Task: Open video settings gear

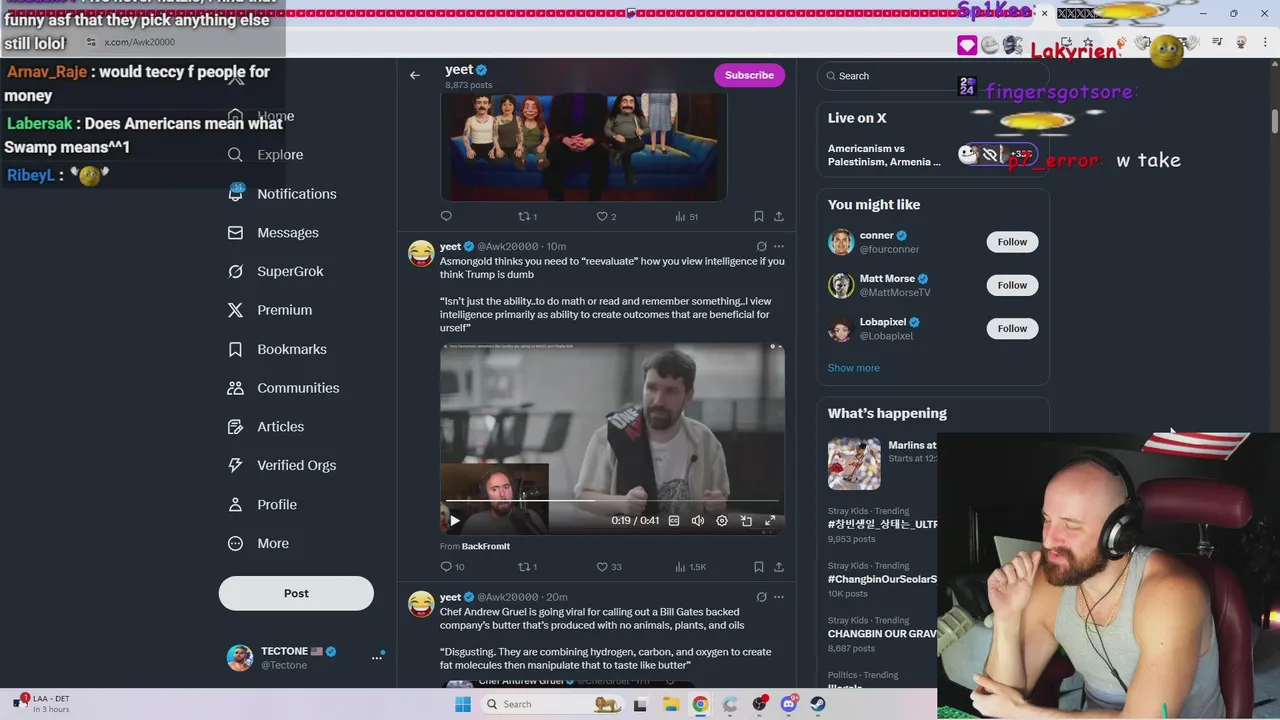Action: [x=722, y=521]
